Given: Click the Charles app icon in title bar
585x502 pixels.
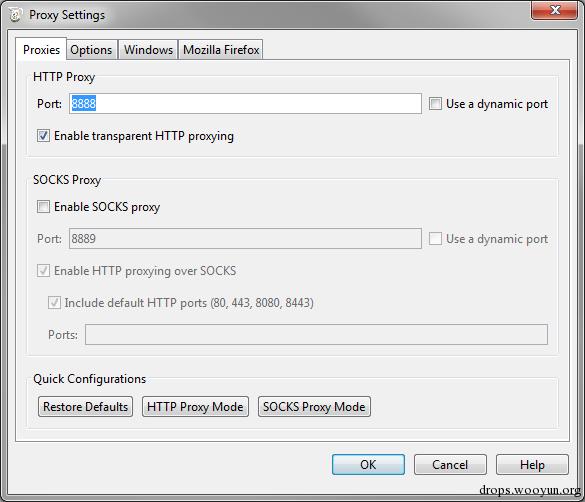Looking at the screenshot, I should pos(15,15).
